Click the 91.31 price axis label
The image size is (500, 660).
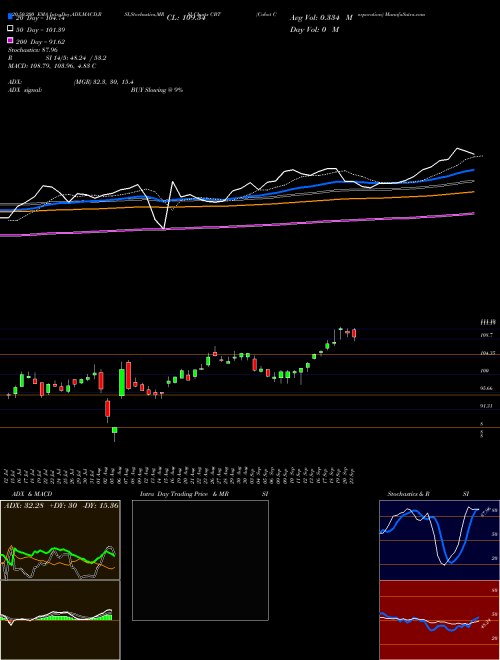tap(487, 406)
